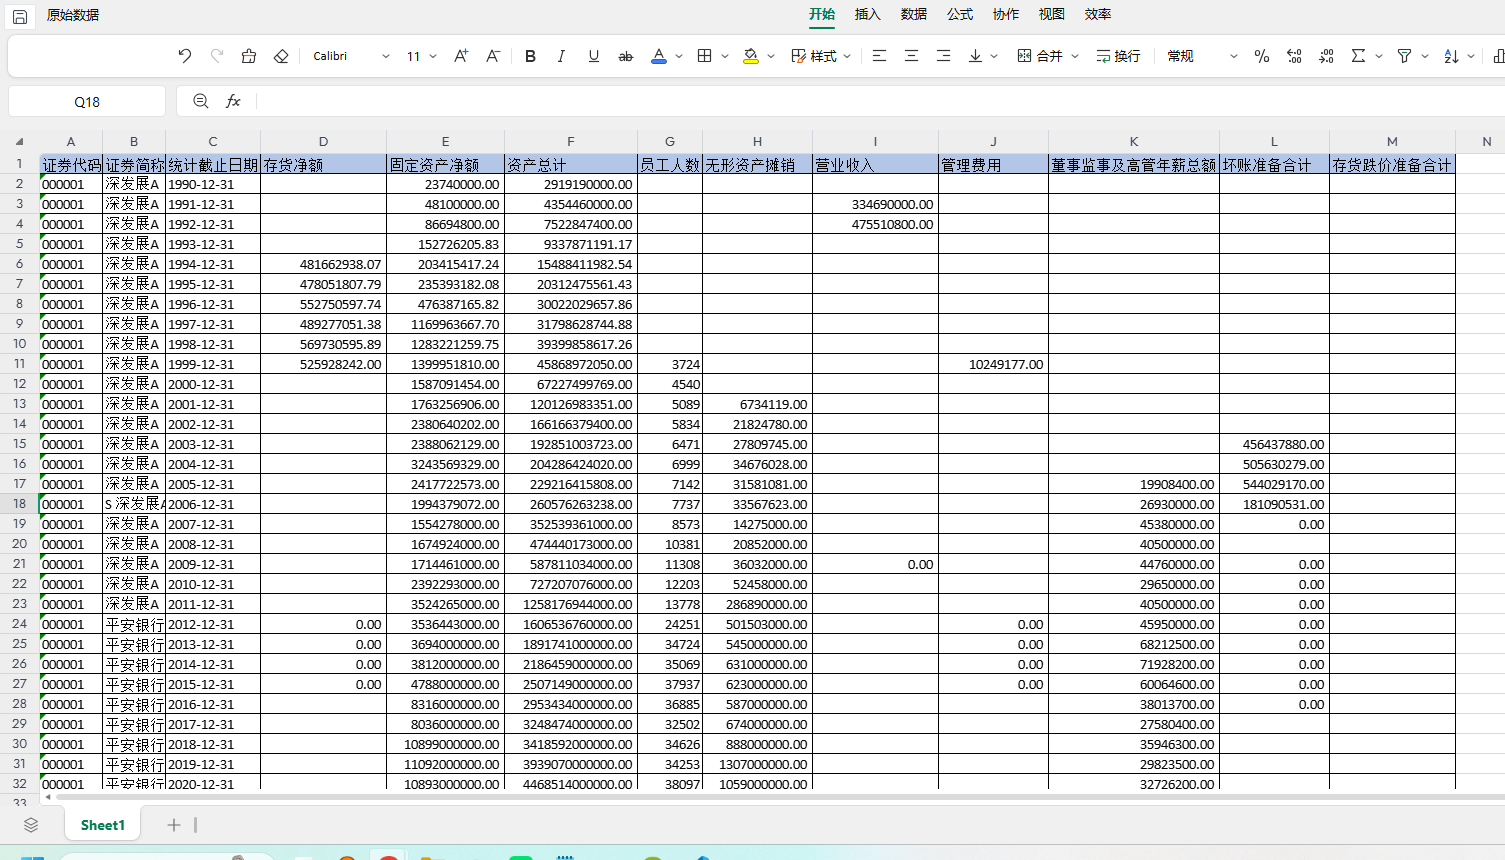Toggle underline formatting

click(x=594, y=56)
